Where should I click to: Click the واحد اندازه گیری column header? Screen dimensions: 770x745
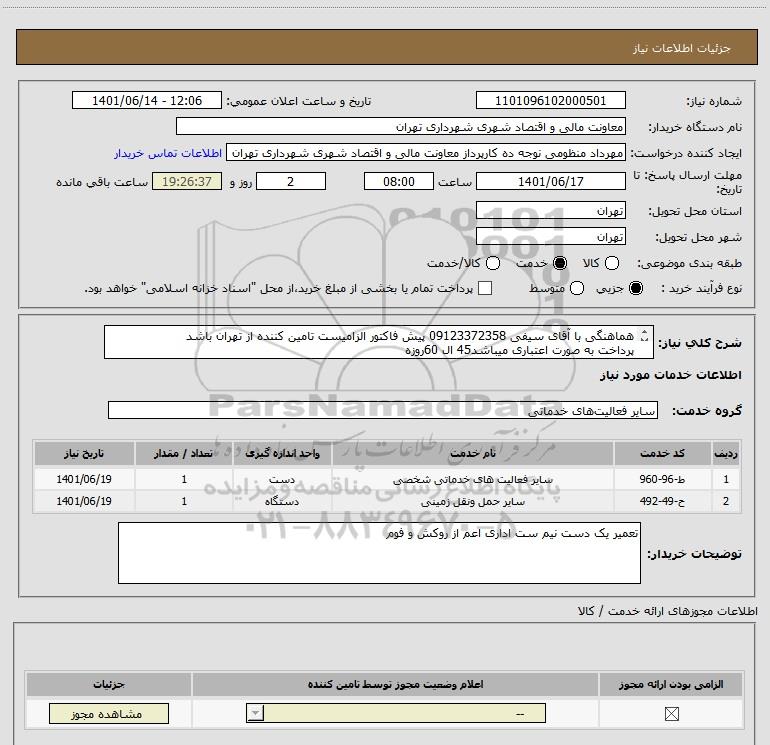[282, 454]
